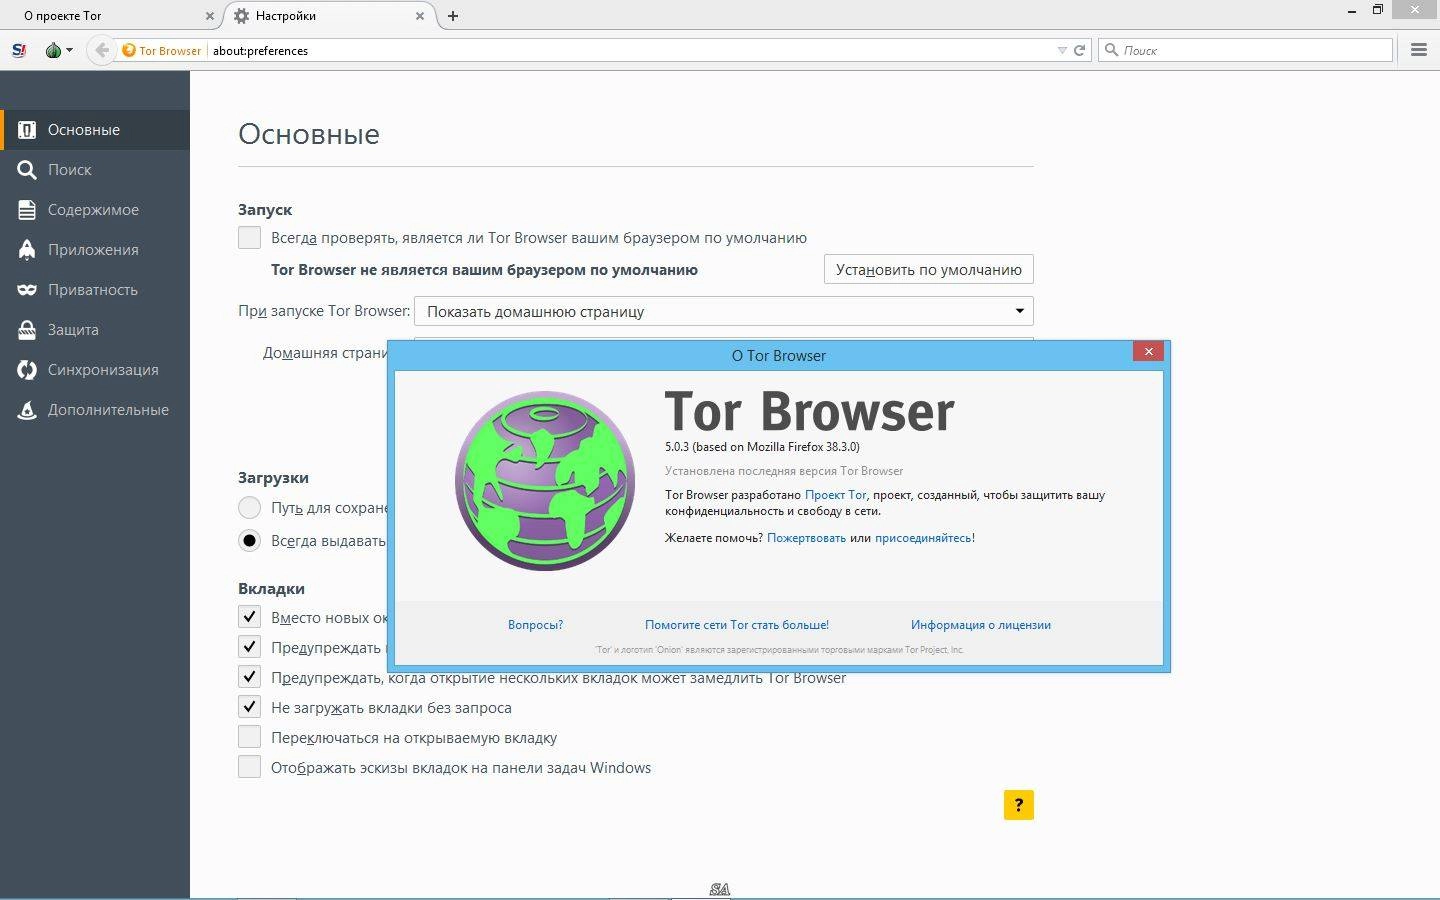The image size is (1440, 900).
Task: Open a new tab with plus button
Action: (x=453, y=16)
